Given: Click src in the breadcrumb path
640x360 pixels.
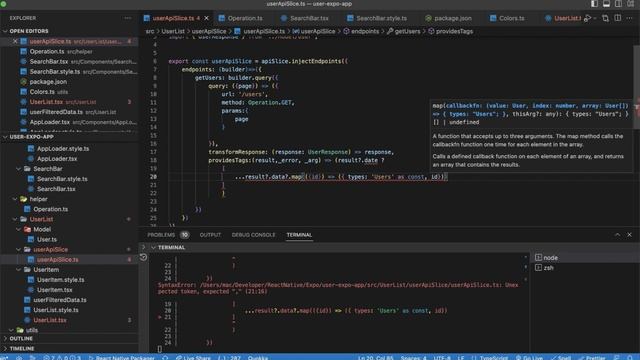Looking at the screenshot, I should tap(150, 31).
